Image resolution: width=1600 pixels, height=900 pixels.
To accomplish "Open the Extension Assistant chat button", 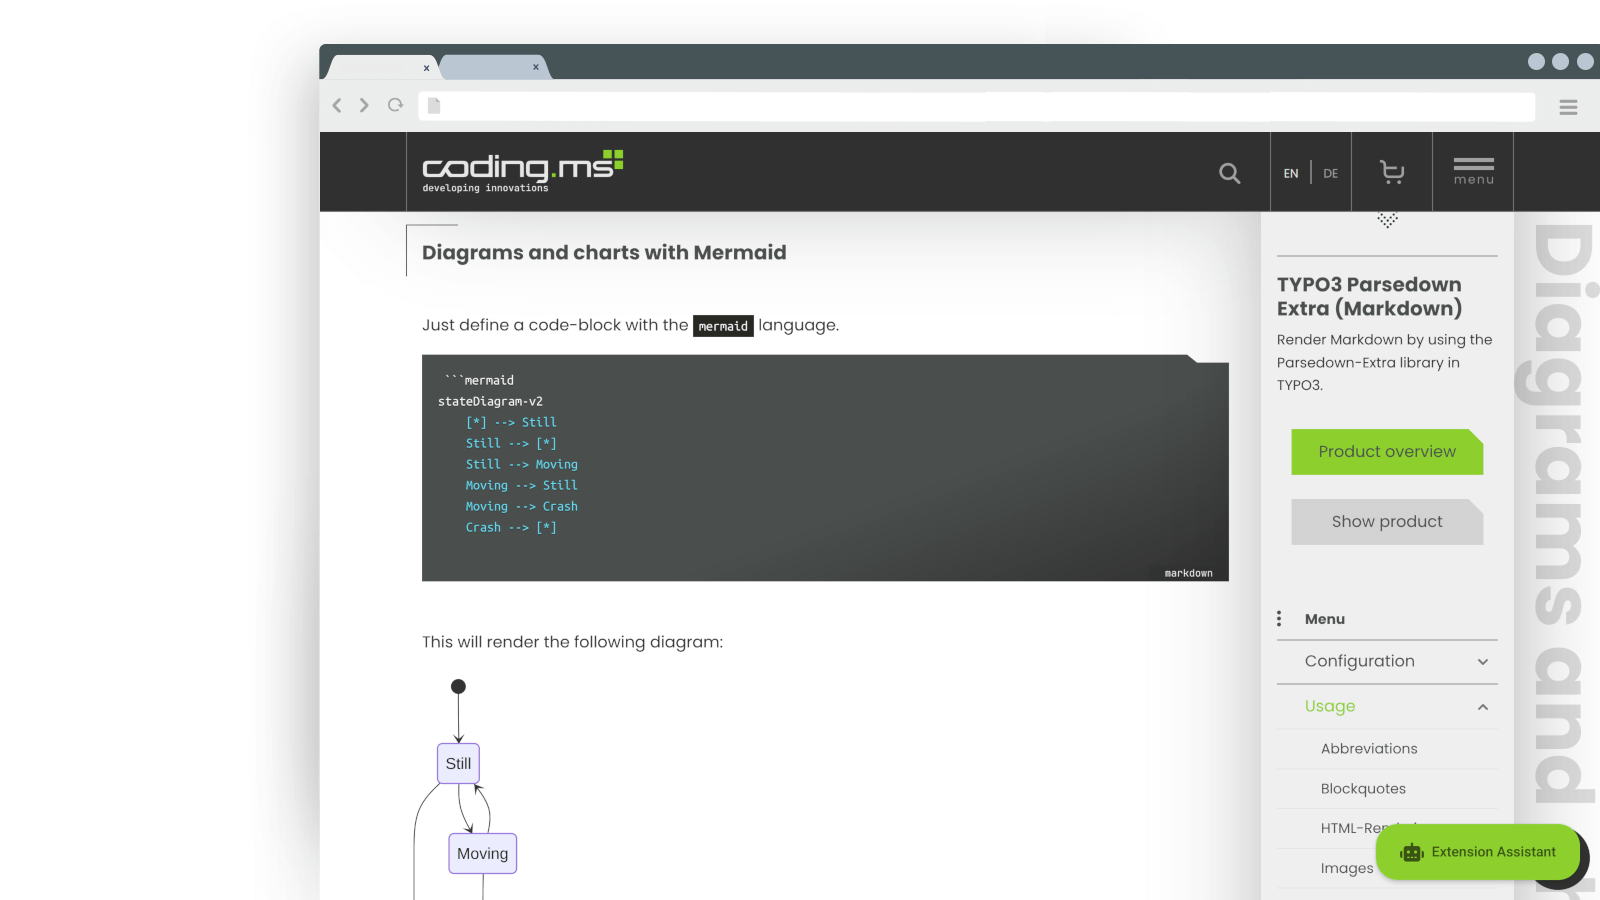I will point(1478,852).
